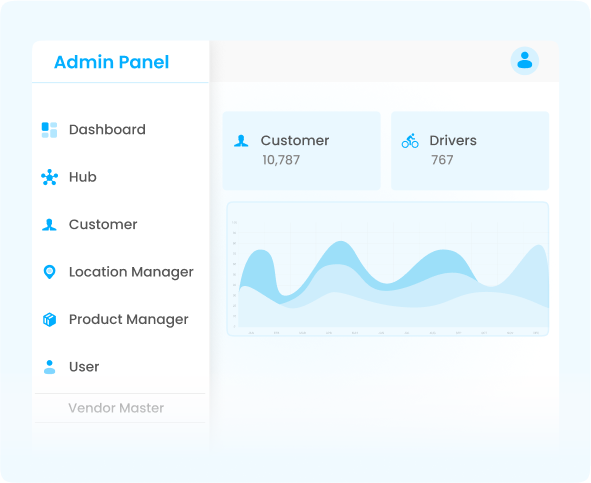Select the Hub network icon
Image resolution: width=591 pixels, height=483 pixels.
pyautogui.click(x=49, y=177)
